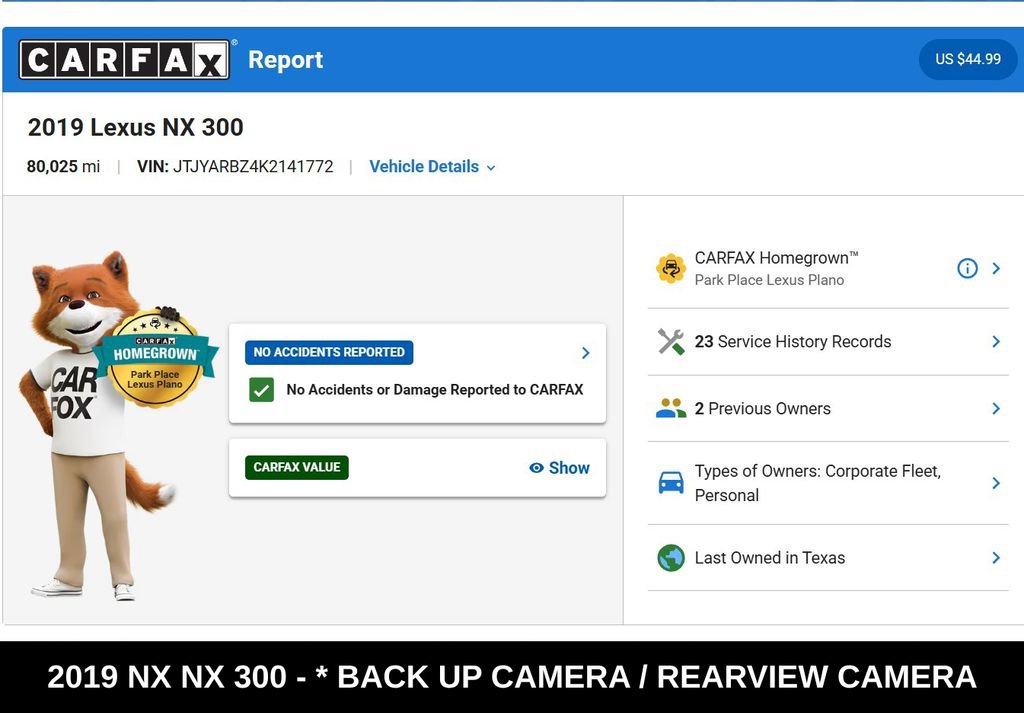
Task: Click the CARFAX Homegrown heading text
Action: pyautogui.click(x=776, y=258)
